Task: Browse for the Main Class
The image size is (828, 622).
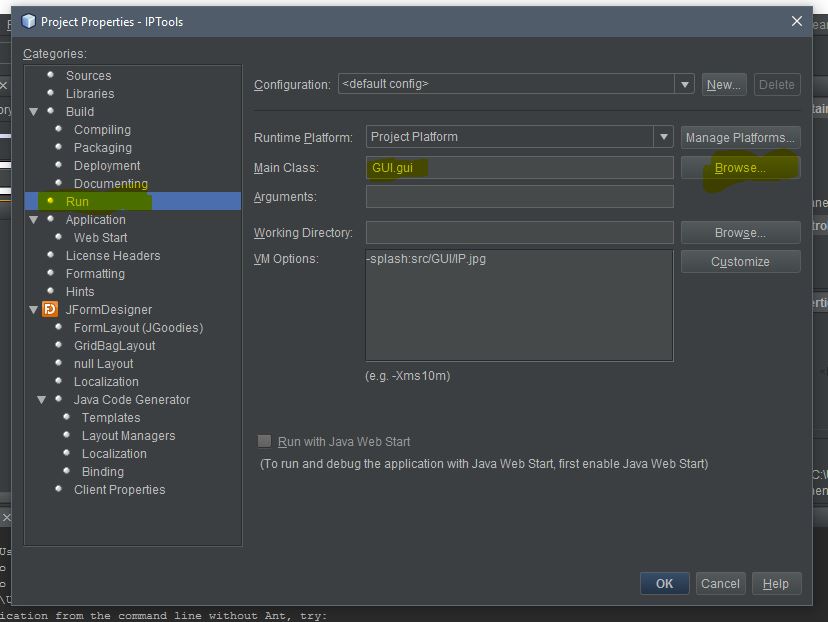Action: (740, 167)
